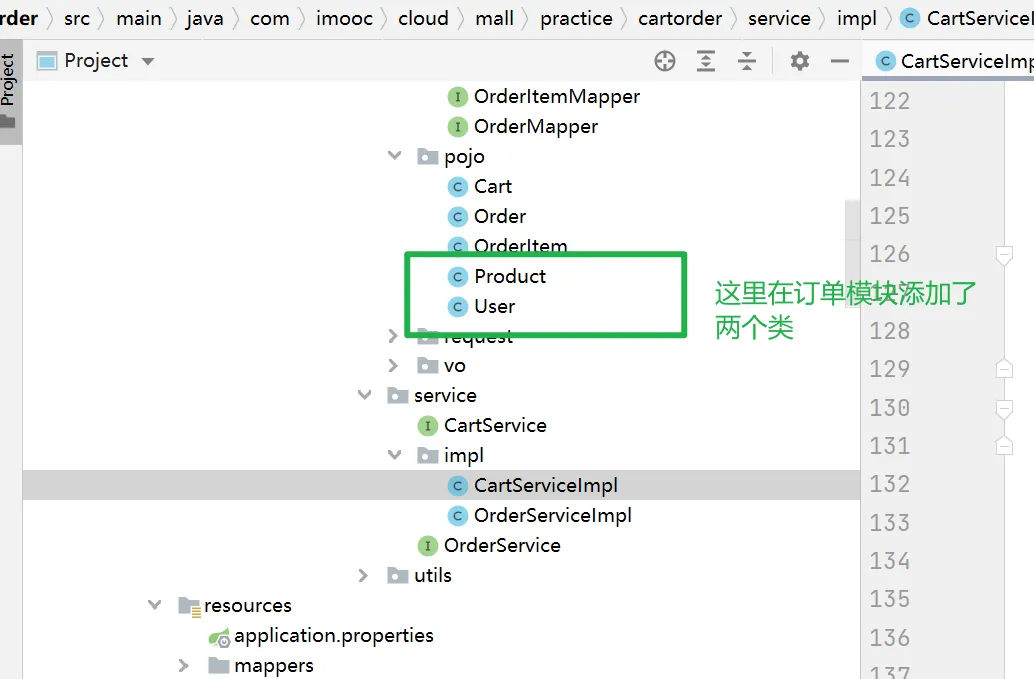1034x679 pixels.
Task: Click the service breadcrumb
Action: 779,18
